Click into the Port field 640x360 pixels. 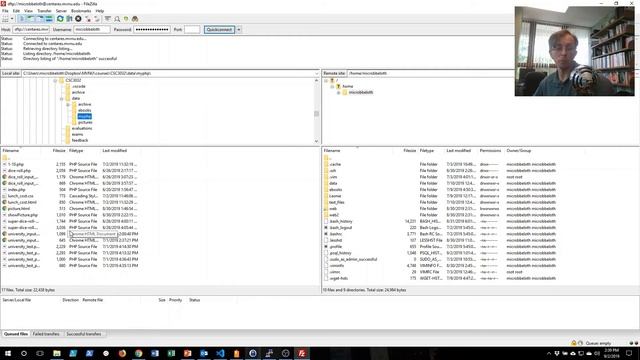[192, 29]
